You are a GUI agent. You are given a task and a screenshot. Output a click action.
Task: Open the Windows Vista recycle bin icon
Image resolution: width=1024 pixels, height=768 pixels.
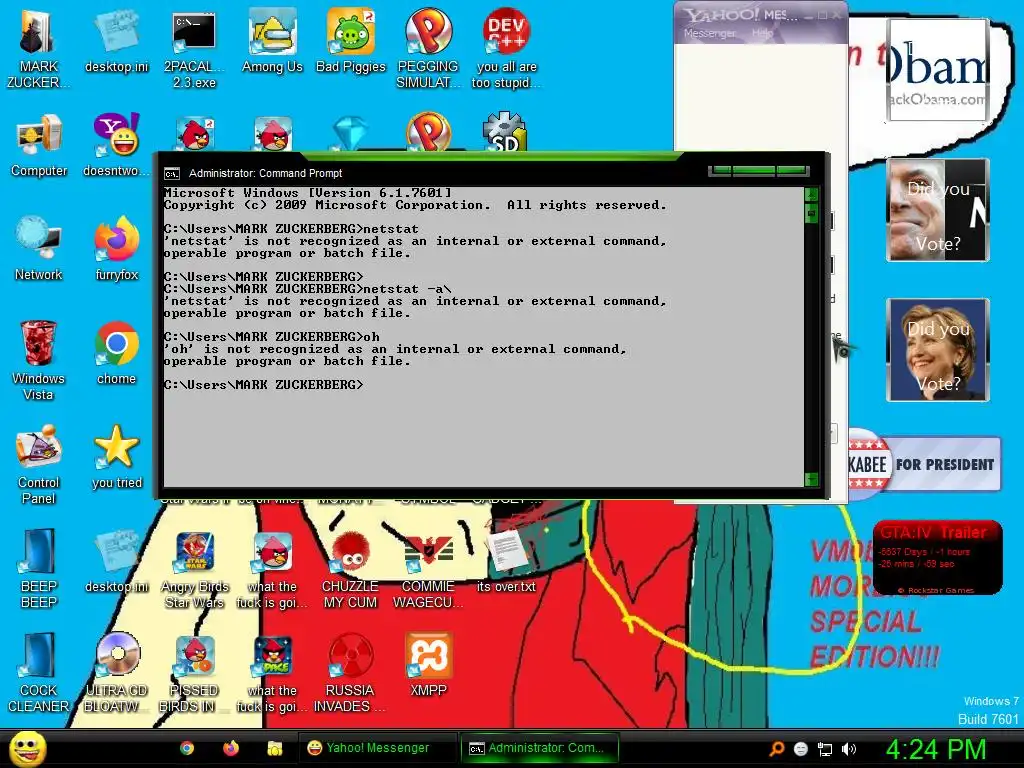(39, 360)
